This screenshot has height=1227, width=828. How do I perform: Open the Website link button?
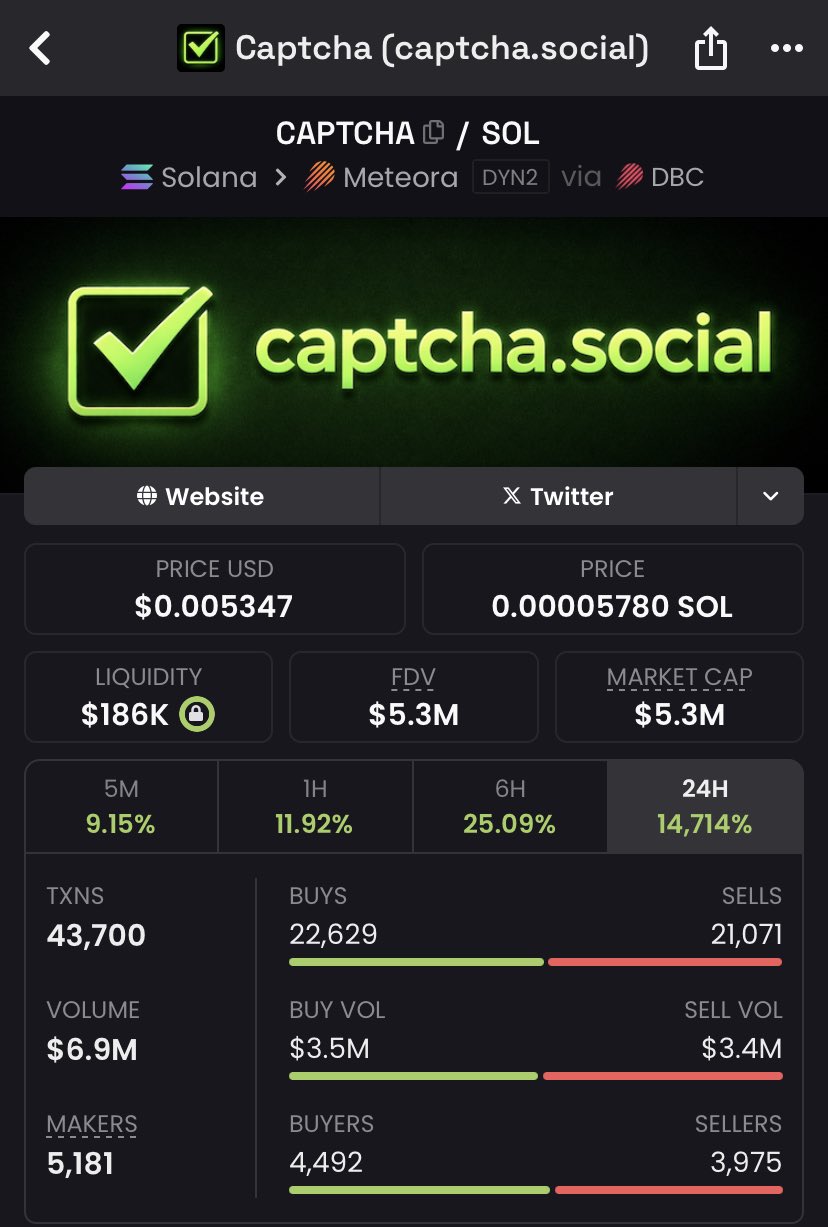(201, 496)
